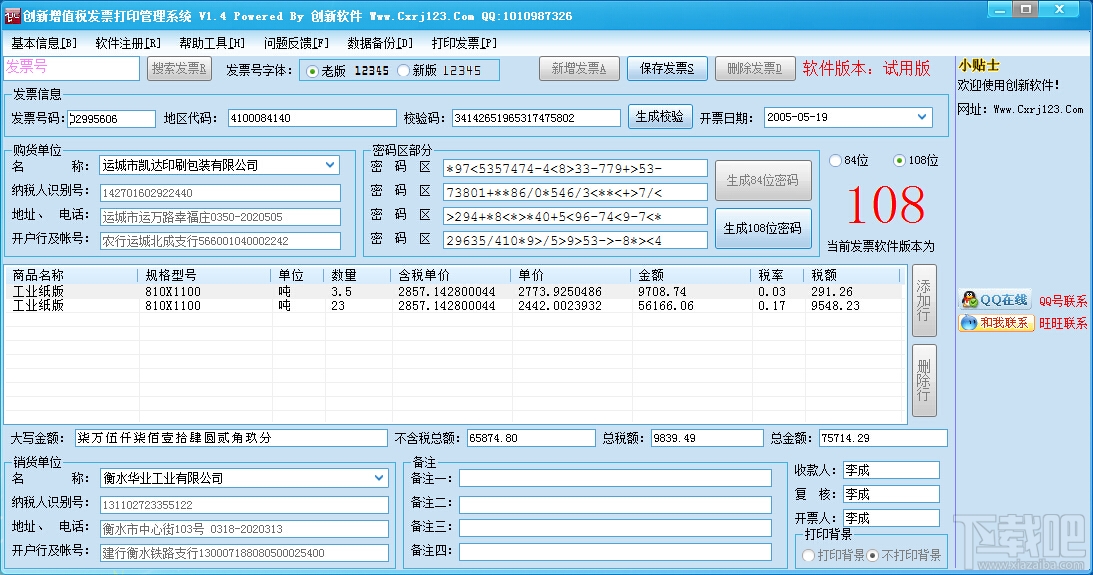
Task: Click the 备注四 input field
Action: tap(615, 552)
